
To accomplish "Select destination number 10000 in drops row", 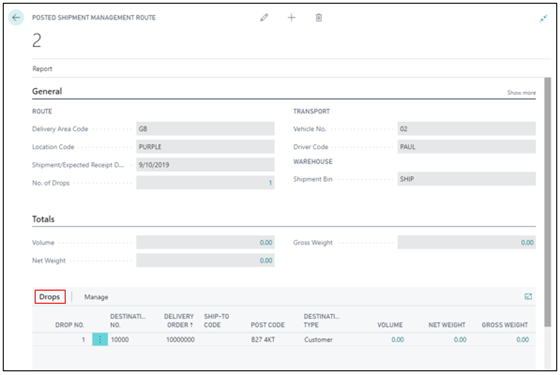I will 120,339.
